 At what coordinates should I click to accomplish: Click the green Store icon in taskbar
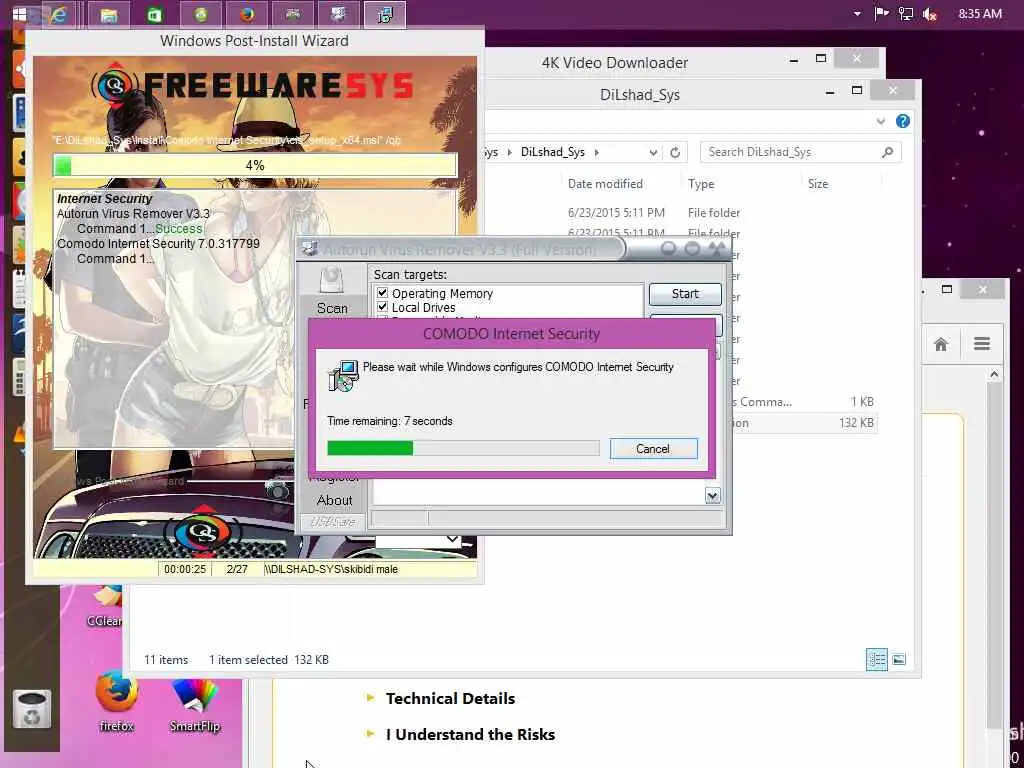(155, 14)
